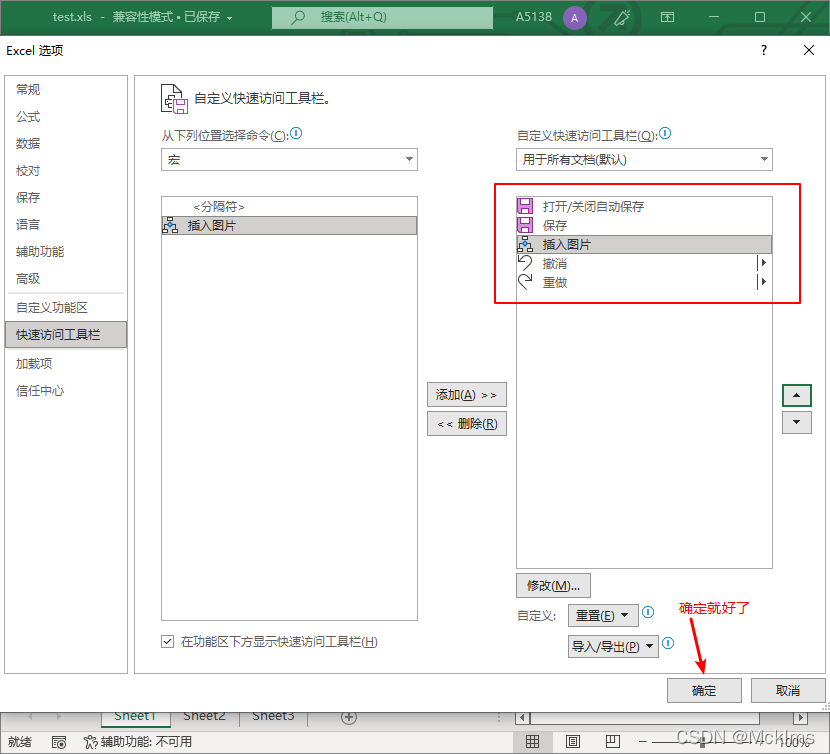Click the macro icon of 插入图片 in right list

[525, 244]
